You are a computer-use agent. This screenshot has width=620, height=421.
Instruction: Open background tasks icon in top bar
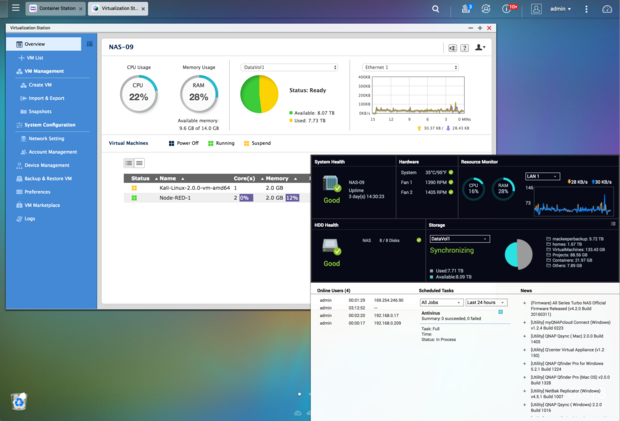point(467,9)
